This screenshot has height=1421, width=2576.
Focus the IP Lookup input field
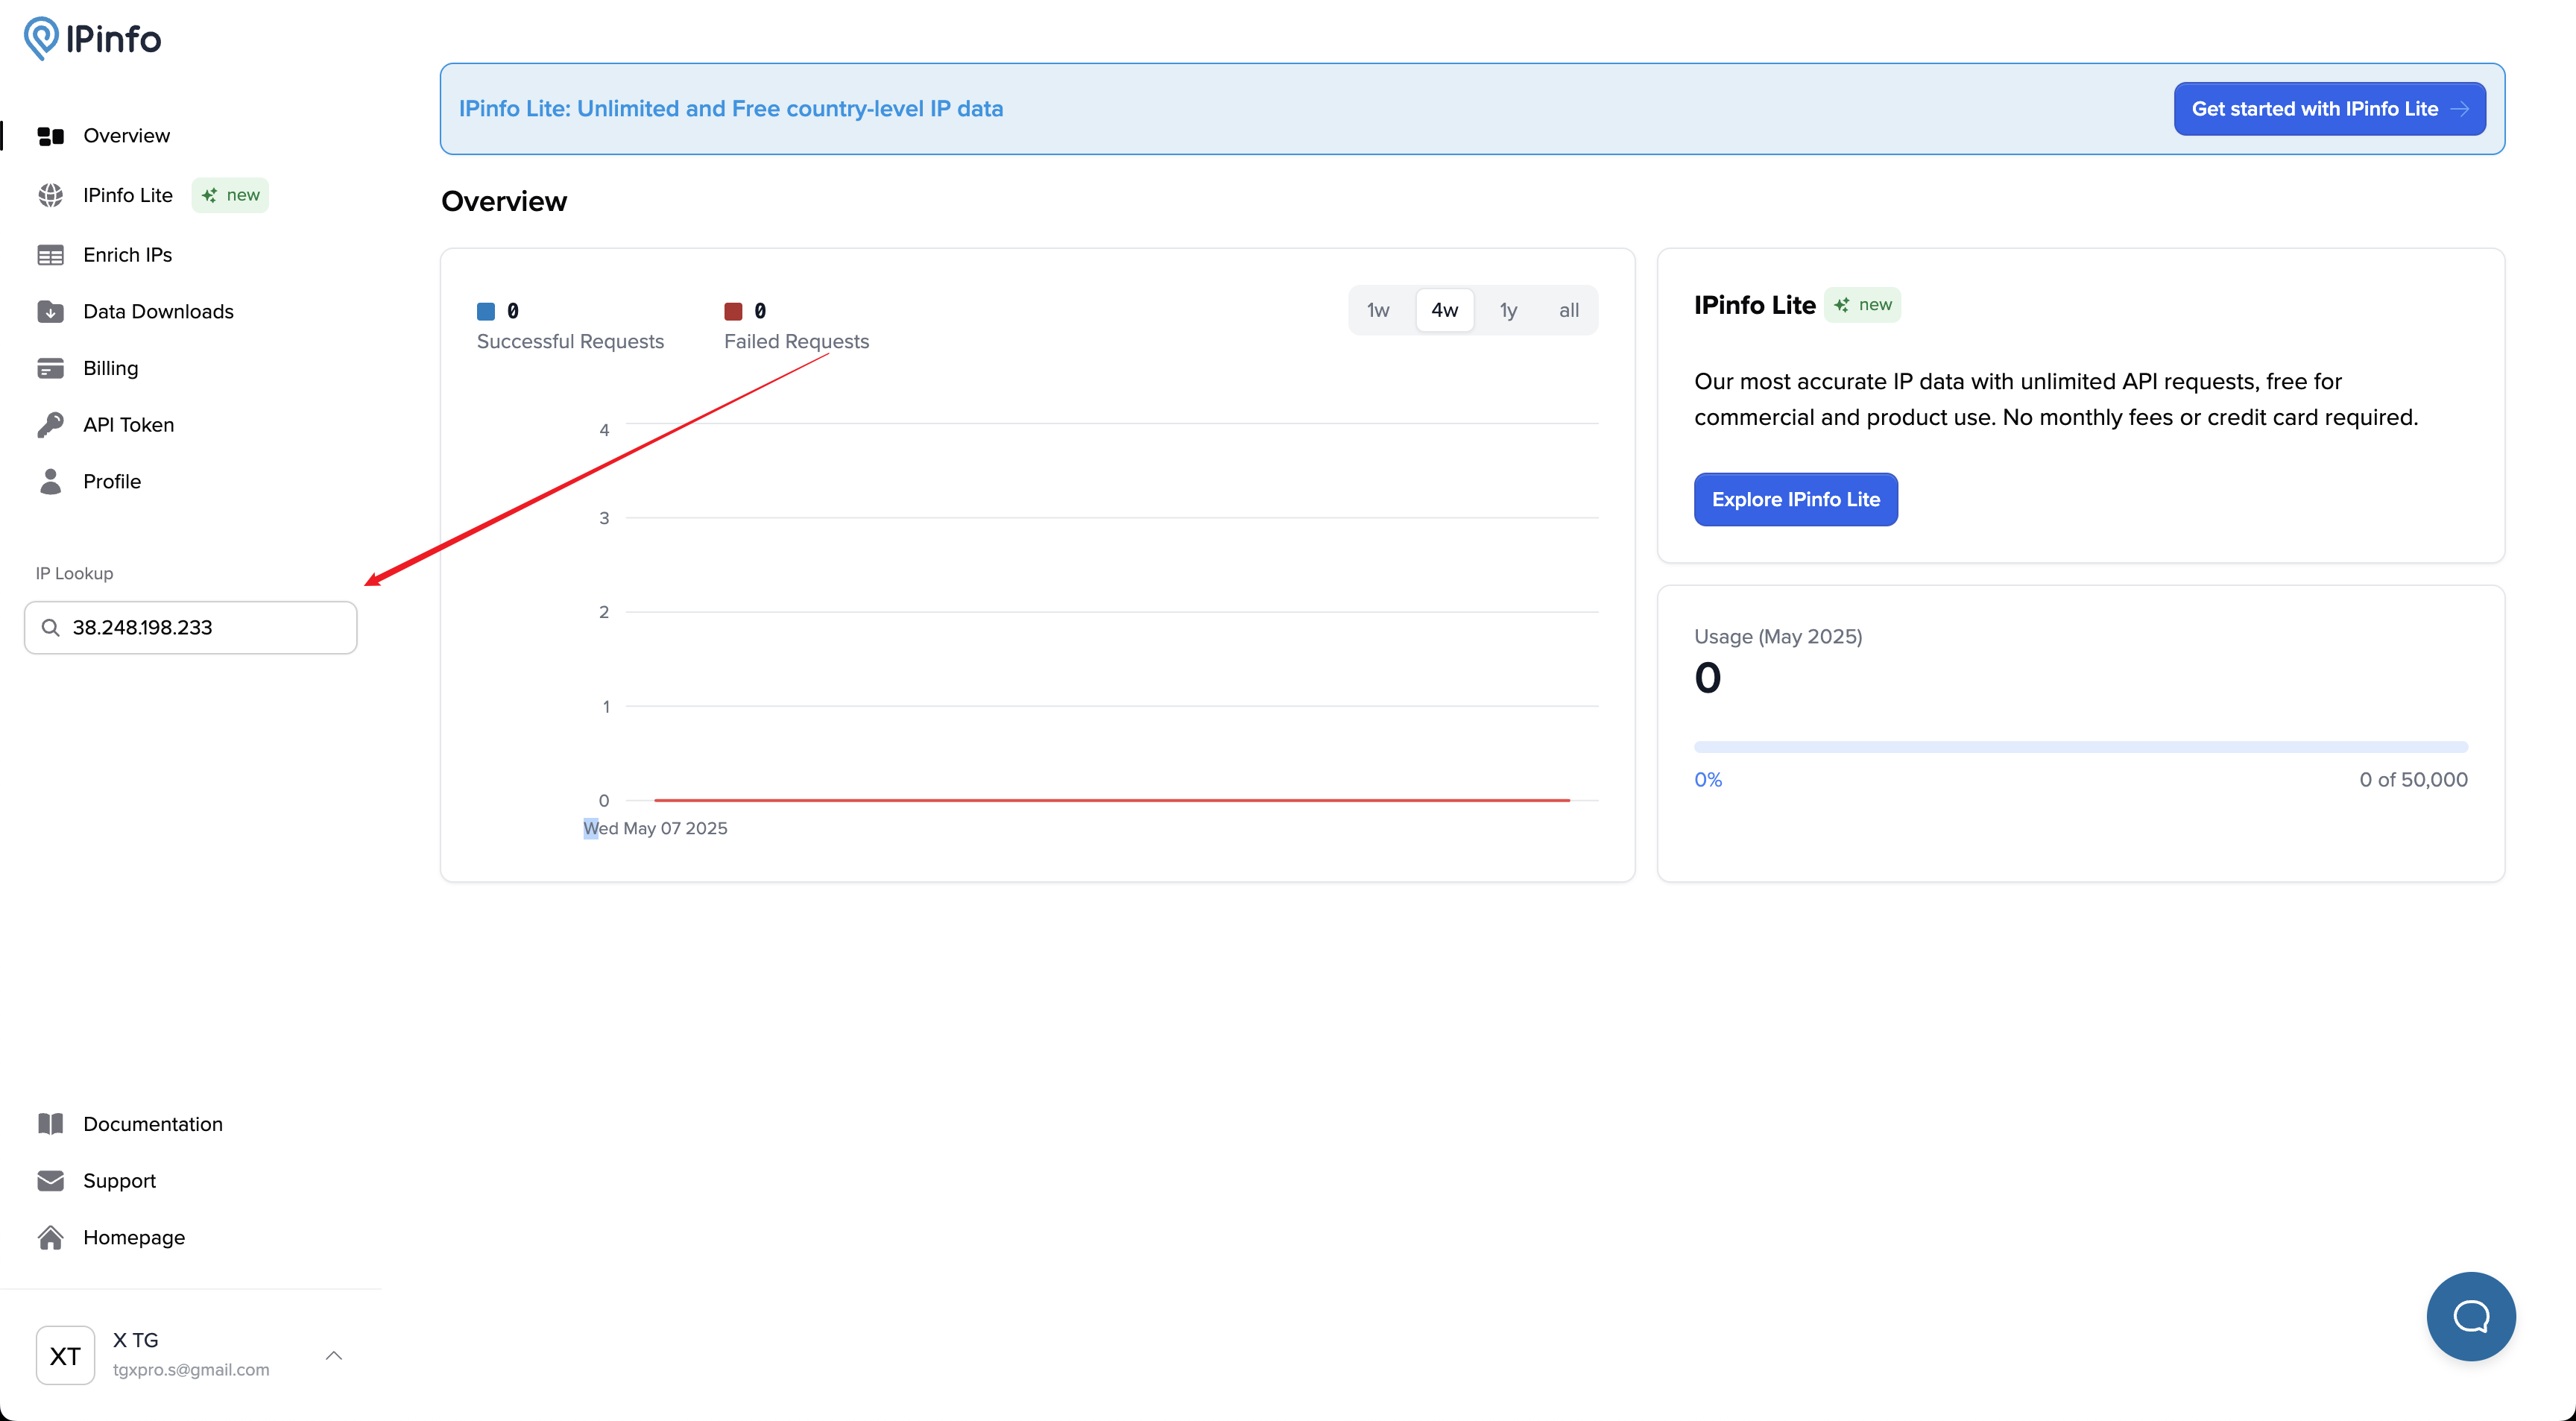[191, 627]
